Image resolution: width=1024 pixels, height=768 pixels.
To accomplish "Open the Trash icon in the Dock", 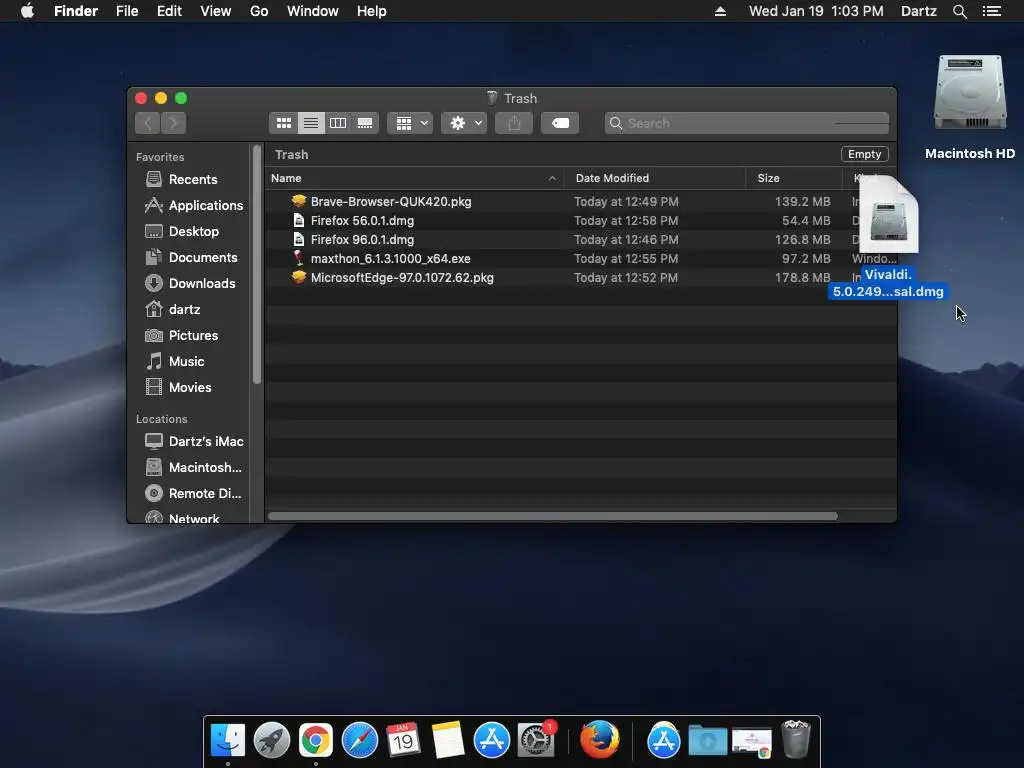I will pyautogui.click(x=795, y=739).
